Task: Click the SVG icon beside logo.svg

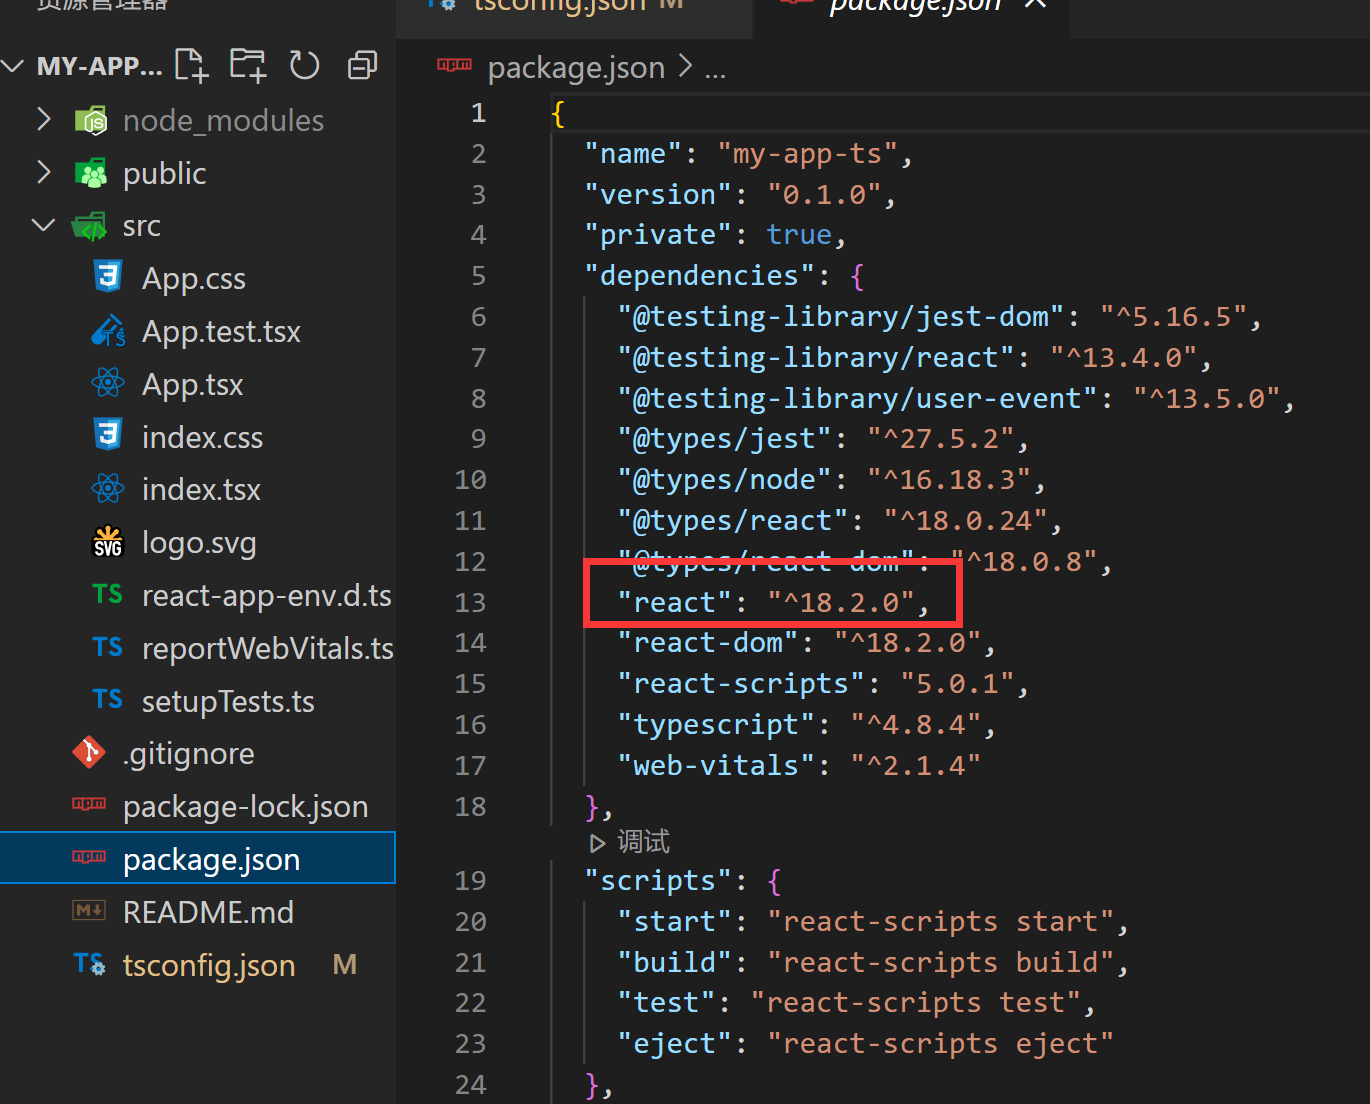Action: click(107, 542)
